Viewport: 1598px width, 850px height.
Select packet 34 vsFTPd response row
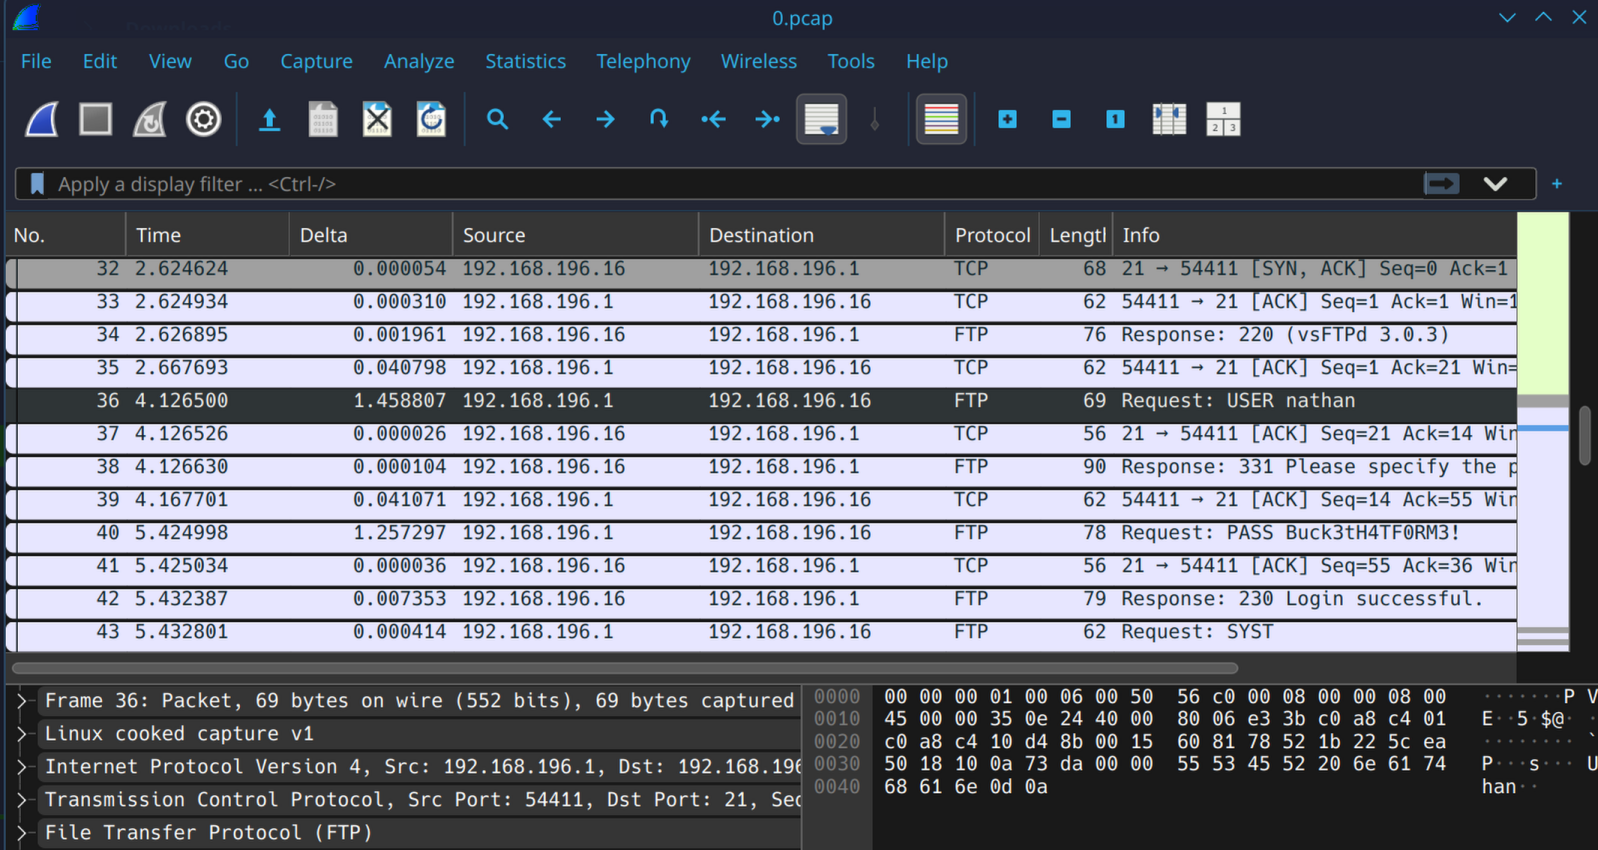point(761,335)
